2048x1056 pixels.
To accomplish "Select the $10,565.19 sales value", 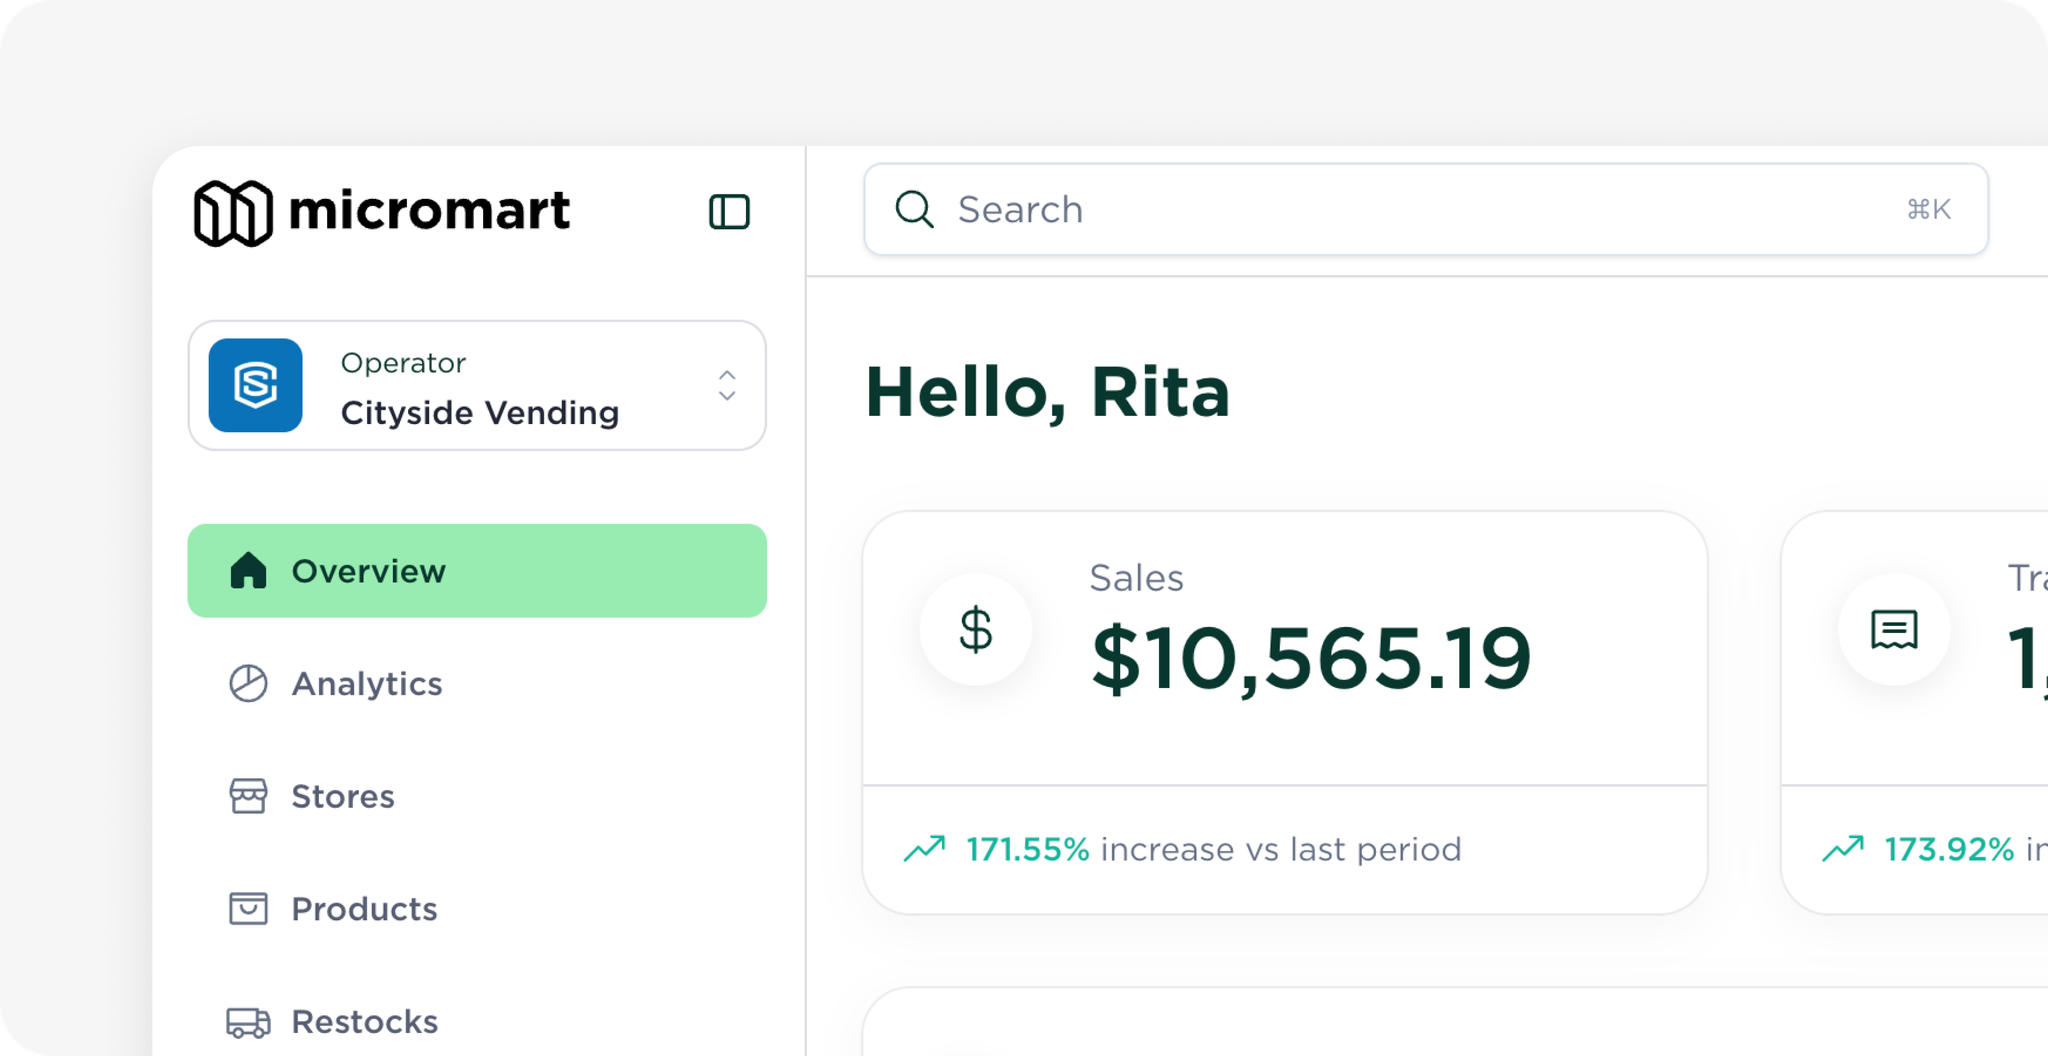I will [x=1311, y=658].
